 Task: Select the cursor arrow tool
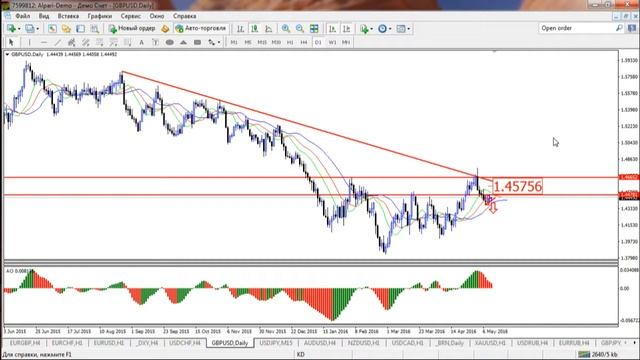pyautogui.click(x=11, y=42)
